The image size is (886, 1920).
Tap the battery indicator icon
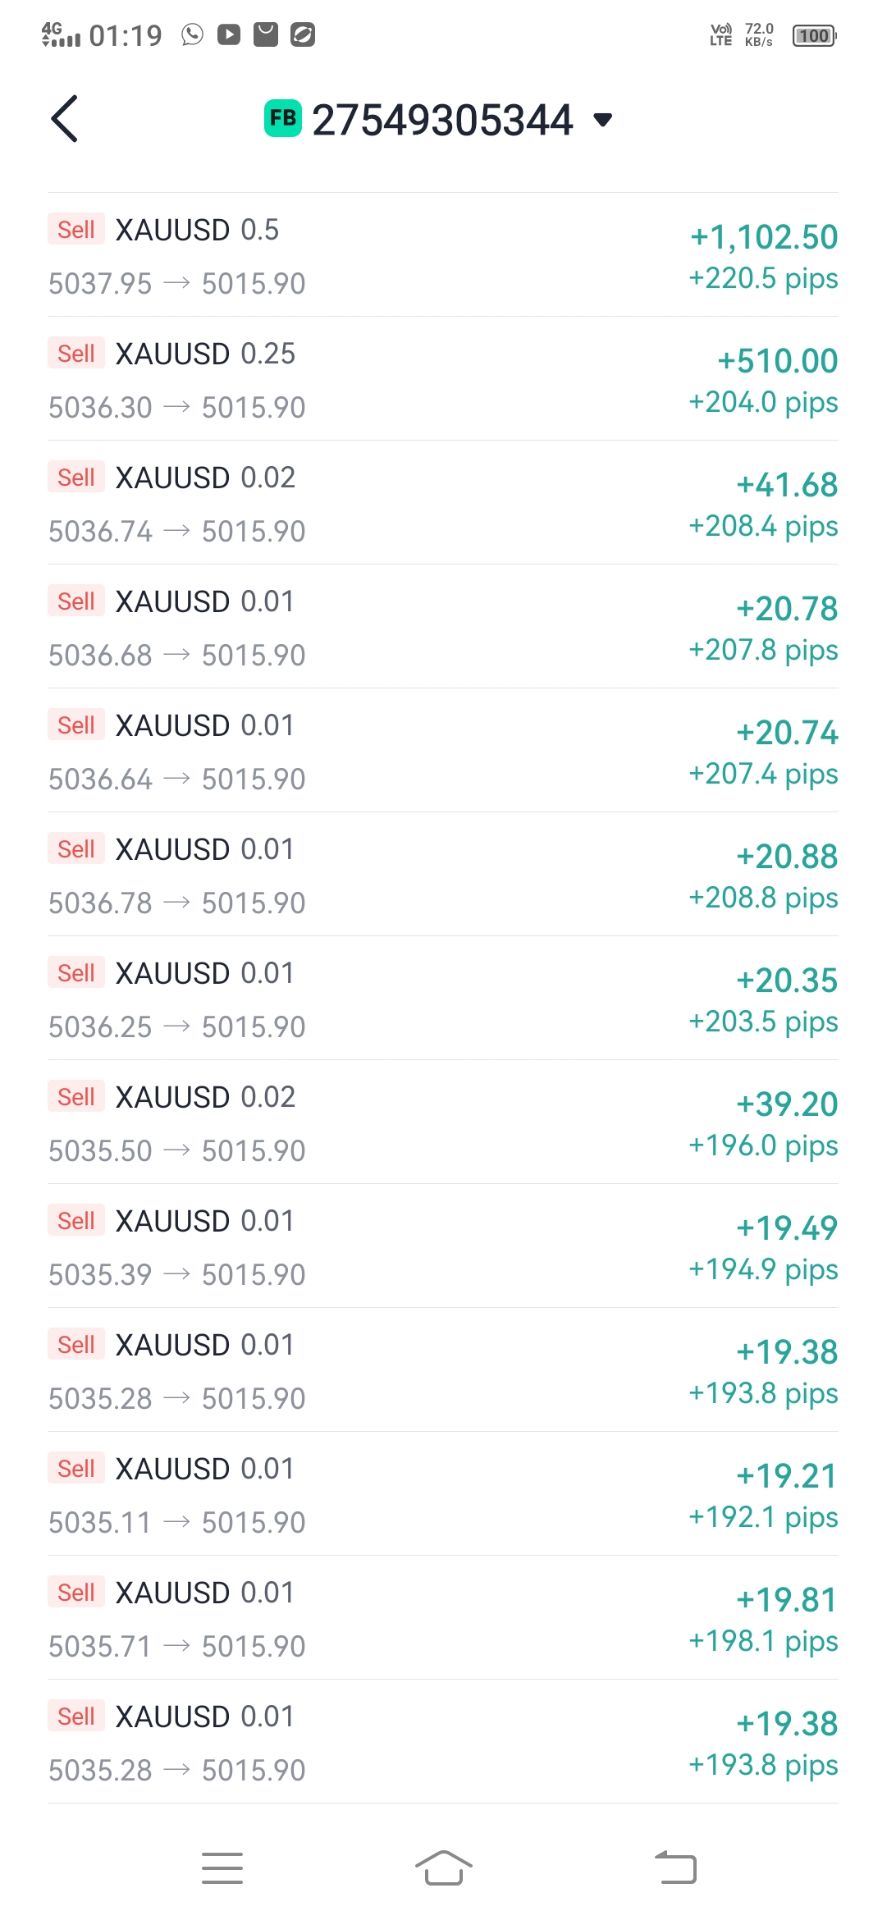click(814, 36)
